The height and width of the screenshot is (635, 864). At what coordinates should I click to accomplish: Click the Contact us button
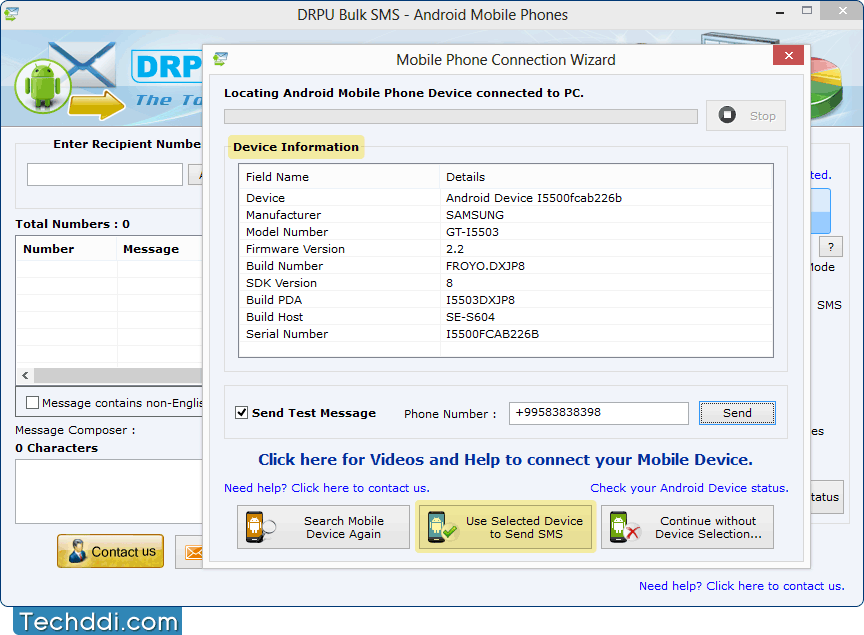click(110, 551)
